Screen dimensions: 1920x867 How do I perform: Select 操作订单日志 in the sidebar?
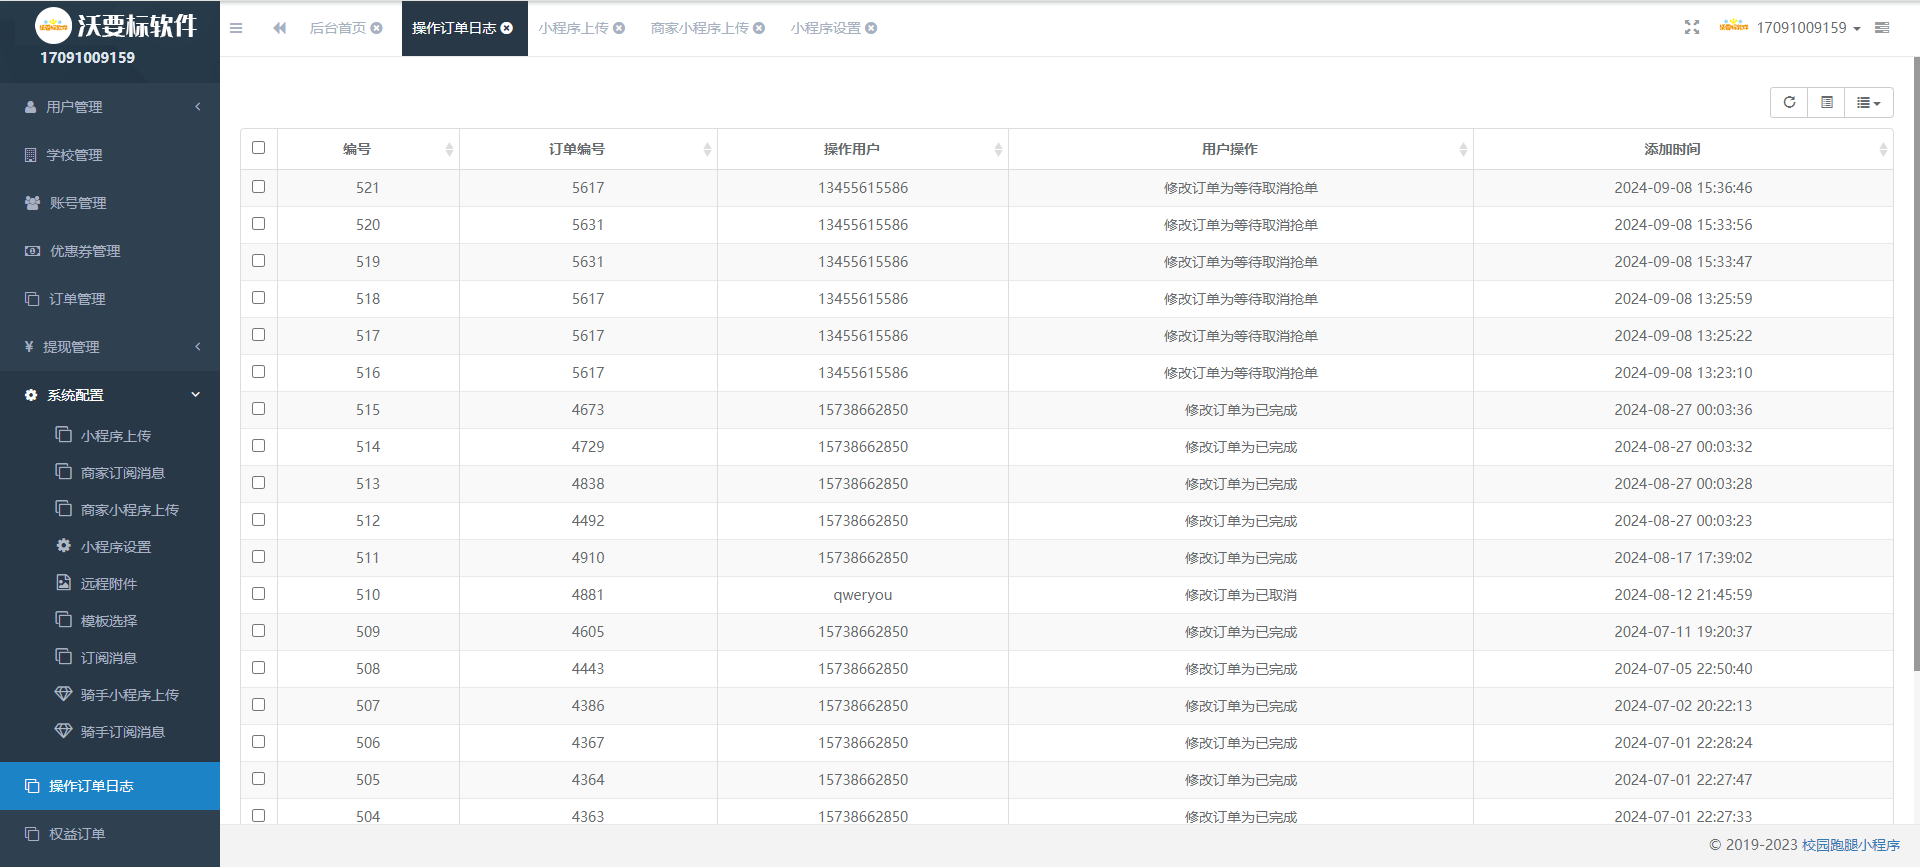[x=110, y=786]
